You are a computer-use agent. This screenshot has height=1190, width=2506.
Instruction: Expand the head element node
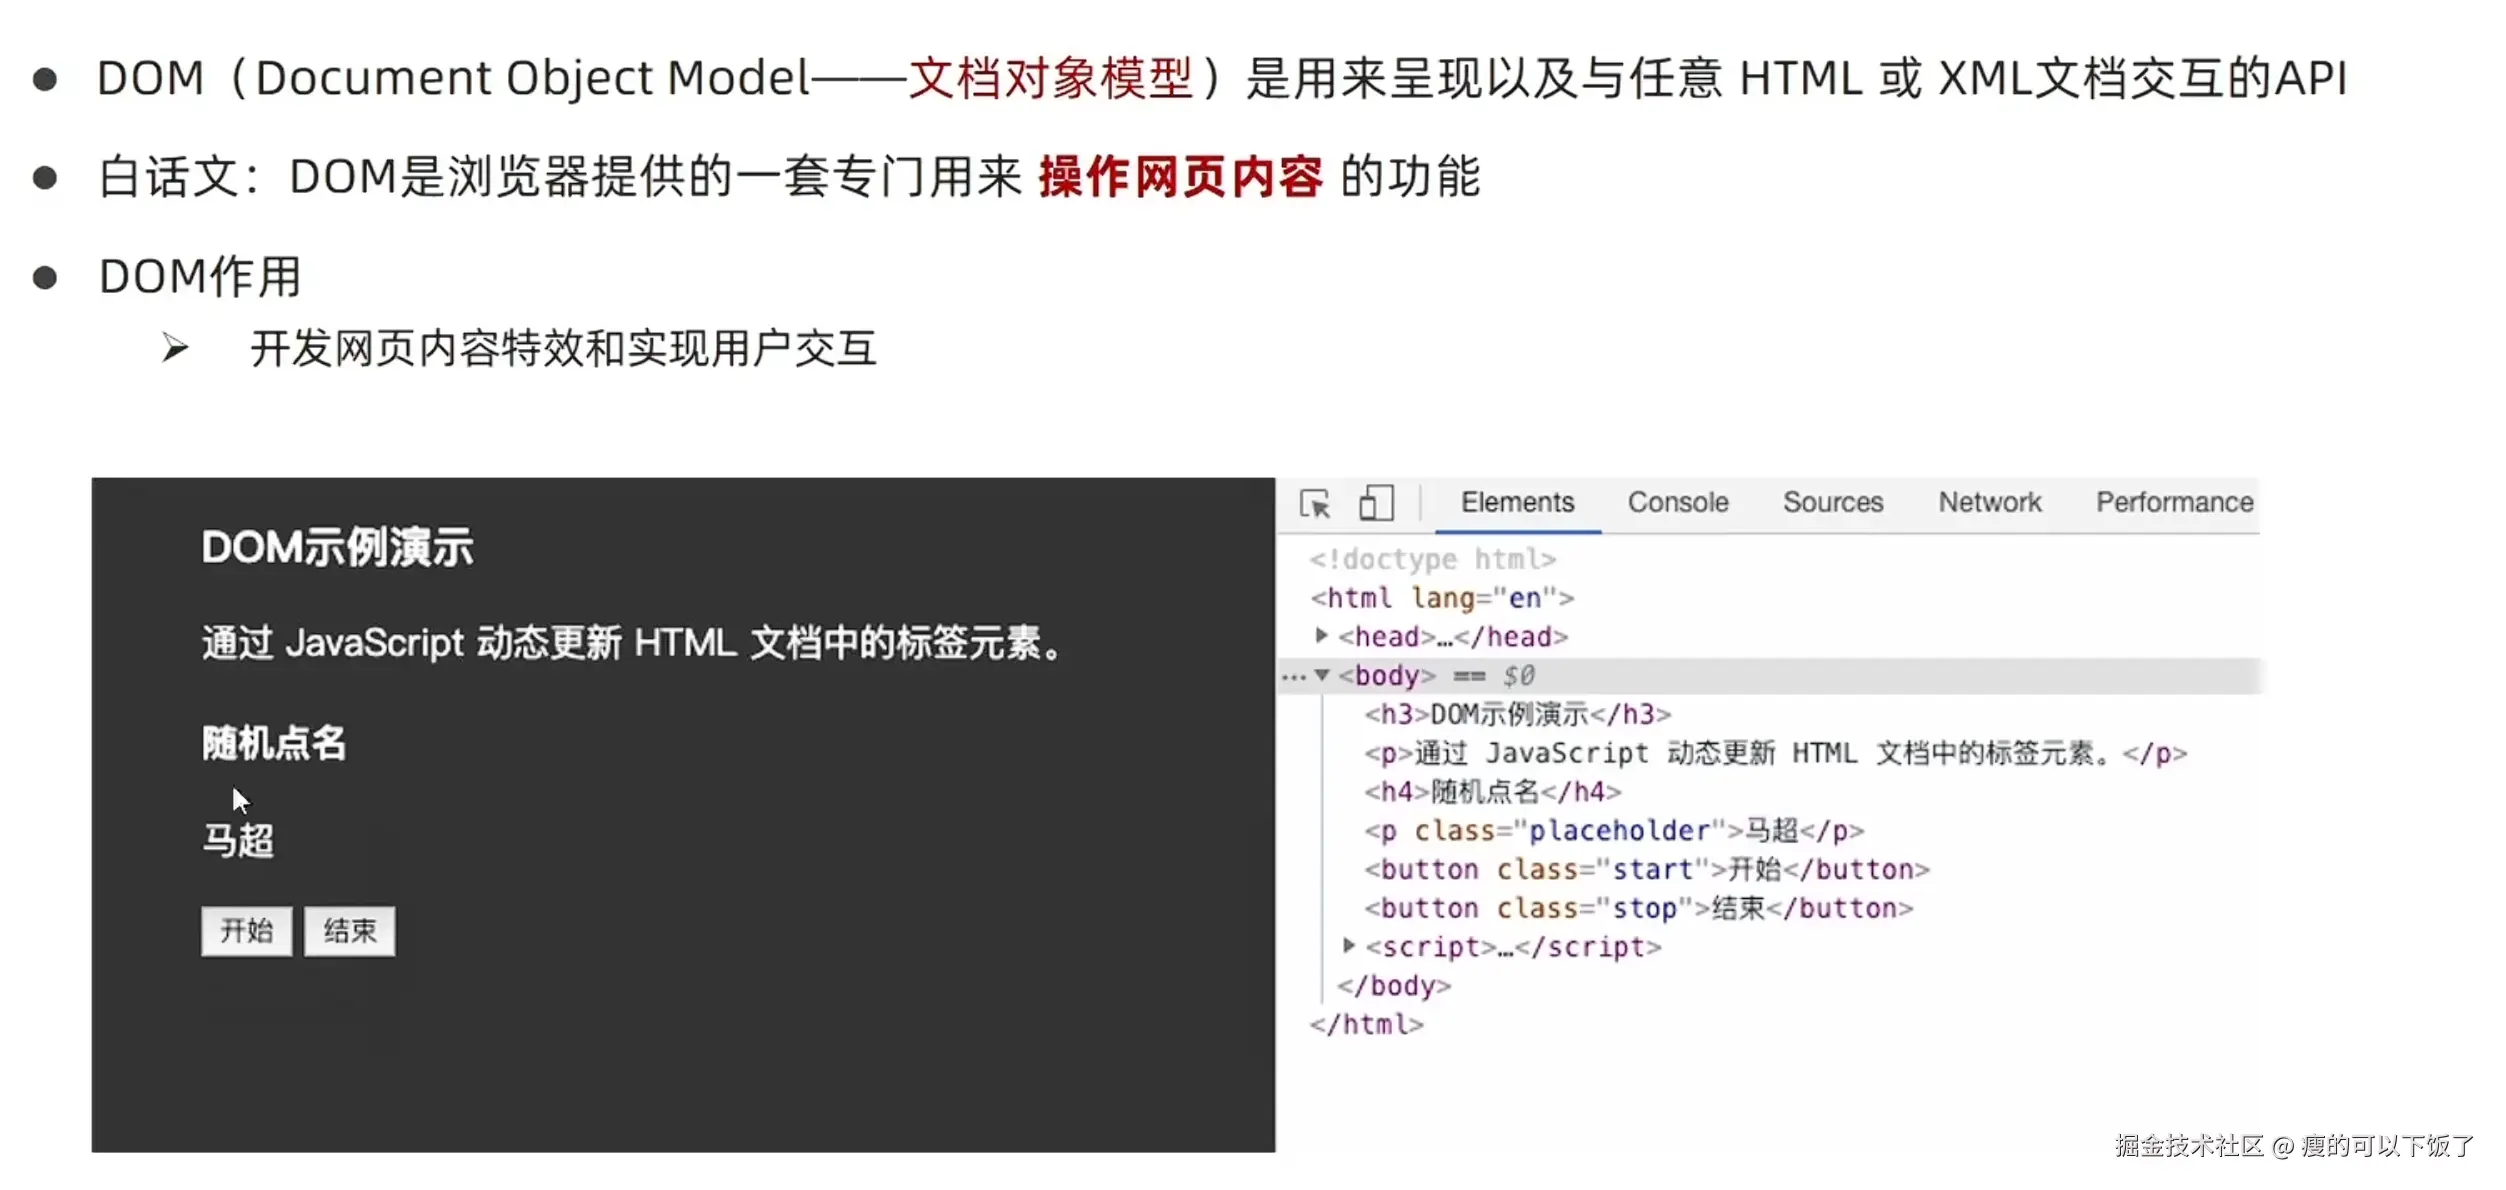pos(1322,636)
